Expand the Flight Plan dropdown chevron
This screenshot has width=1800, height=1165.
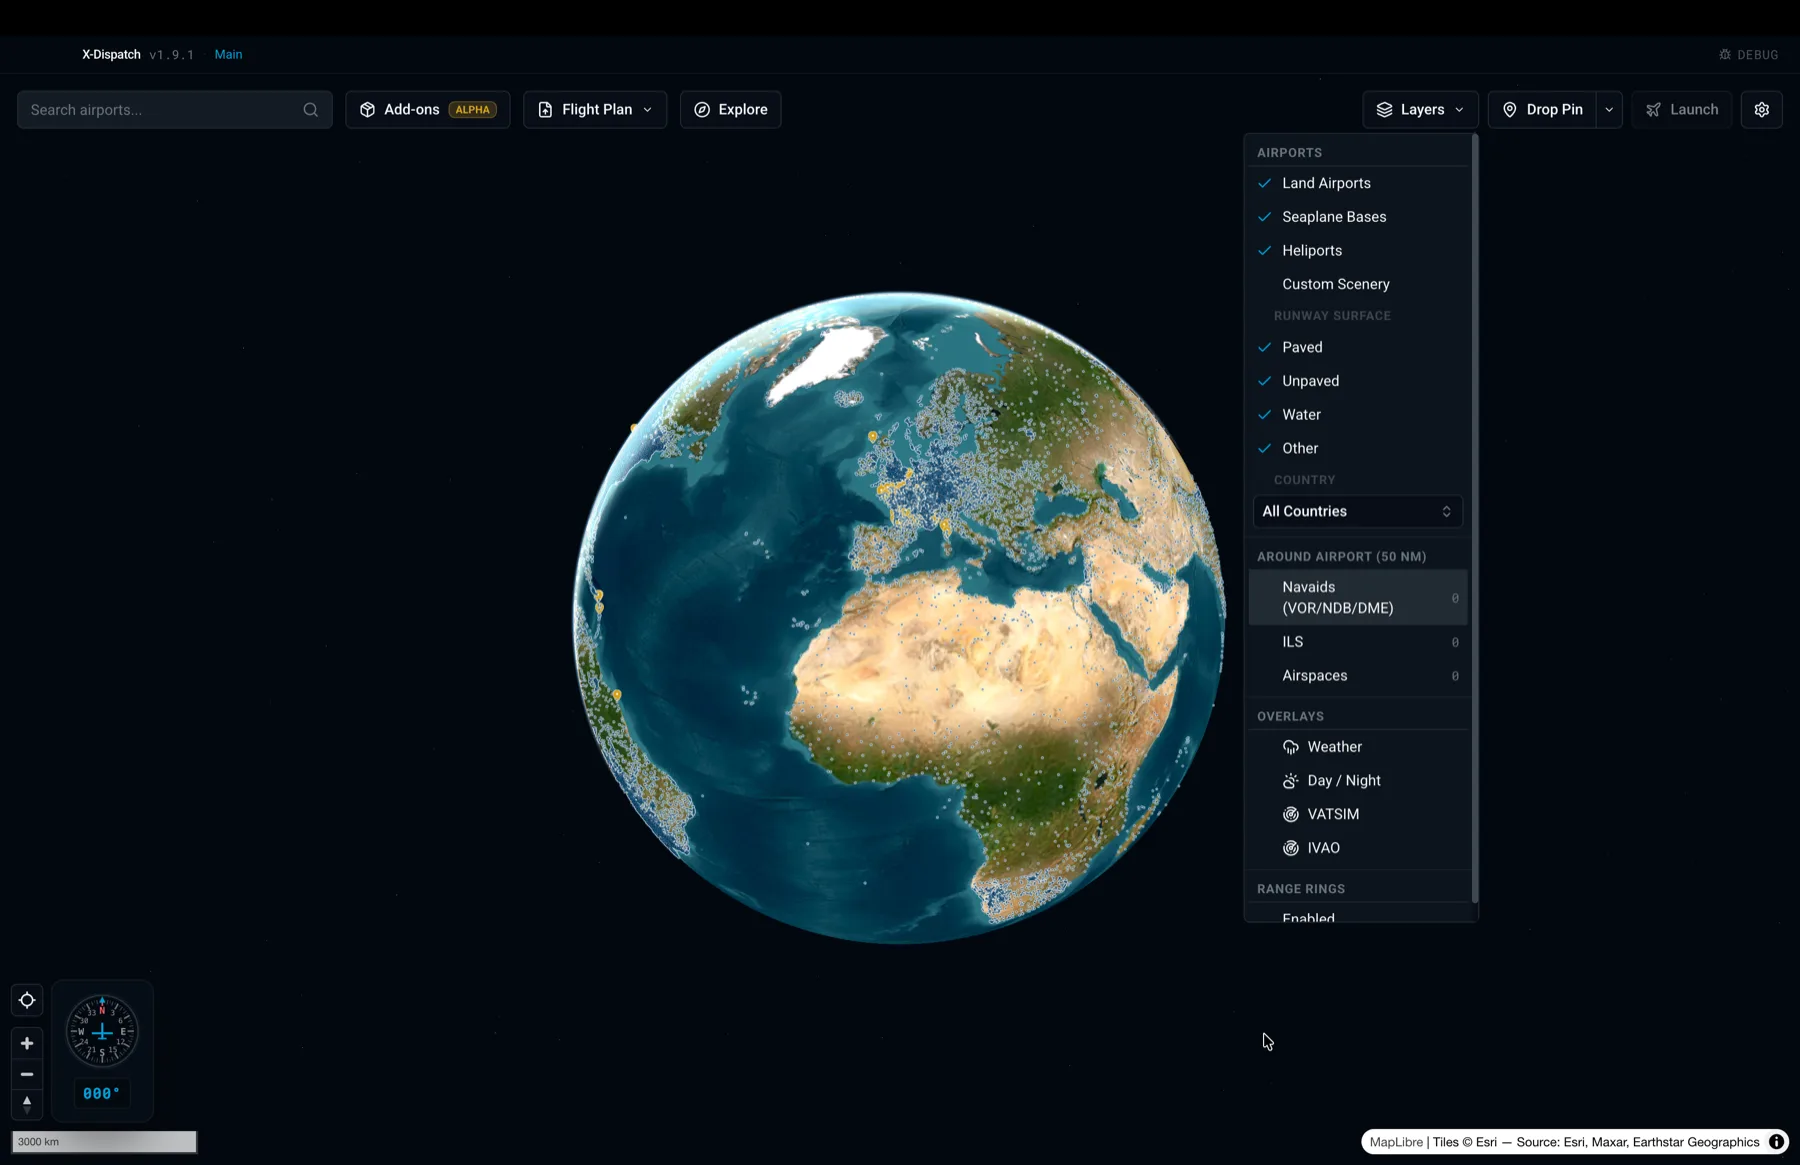[648, 110]
